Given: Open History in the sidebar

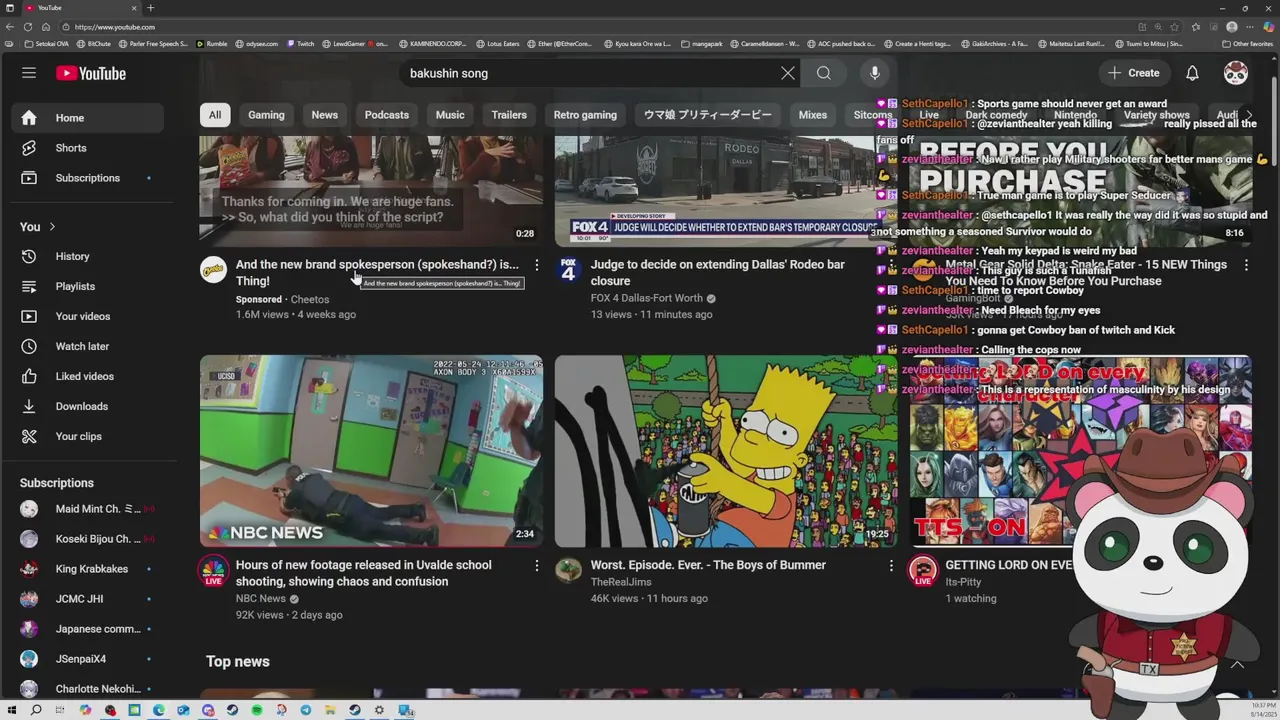Looking at the screenshot, I should 88,257.
